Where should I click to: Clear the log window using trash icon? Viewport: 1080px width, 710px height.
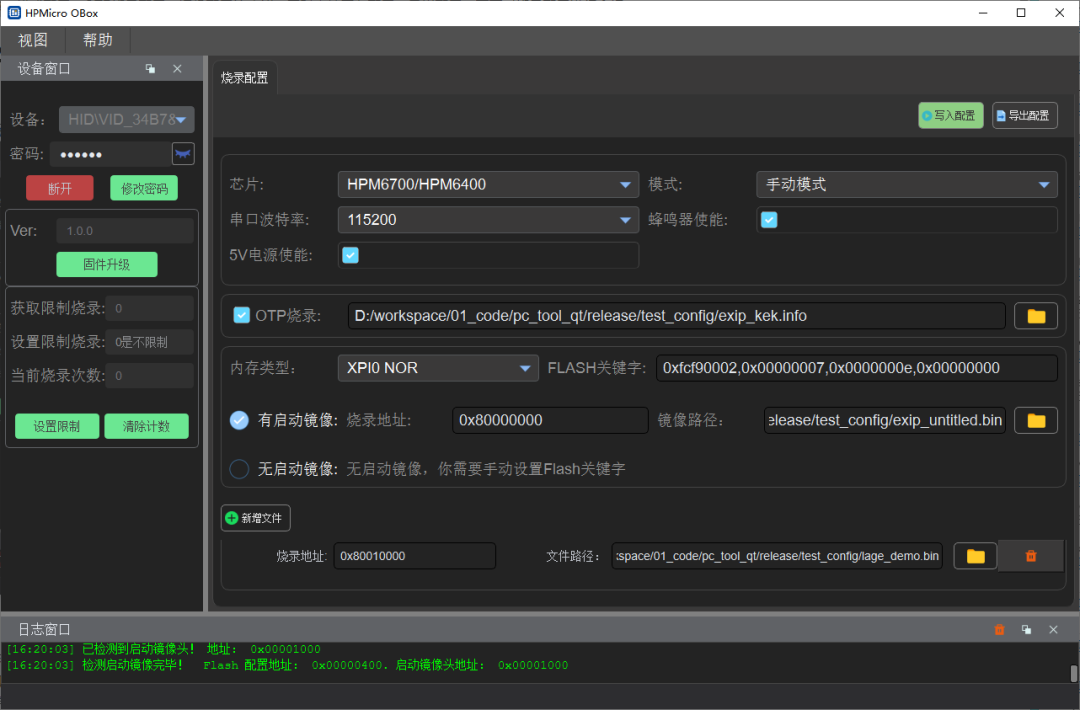999,629
